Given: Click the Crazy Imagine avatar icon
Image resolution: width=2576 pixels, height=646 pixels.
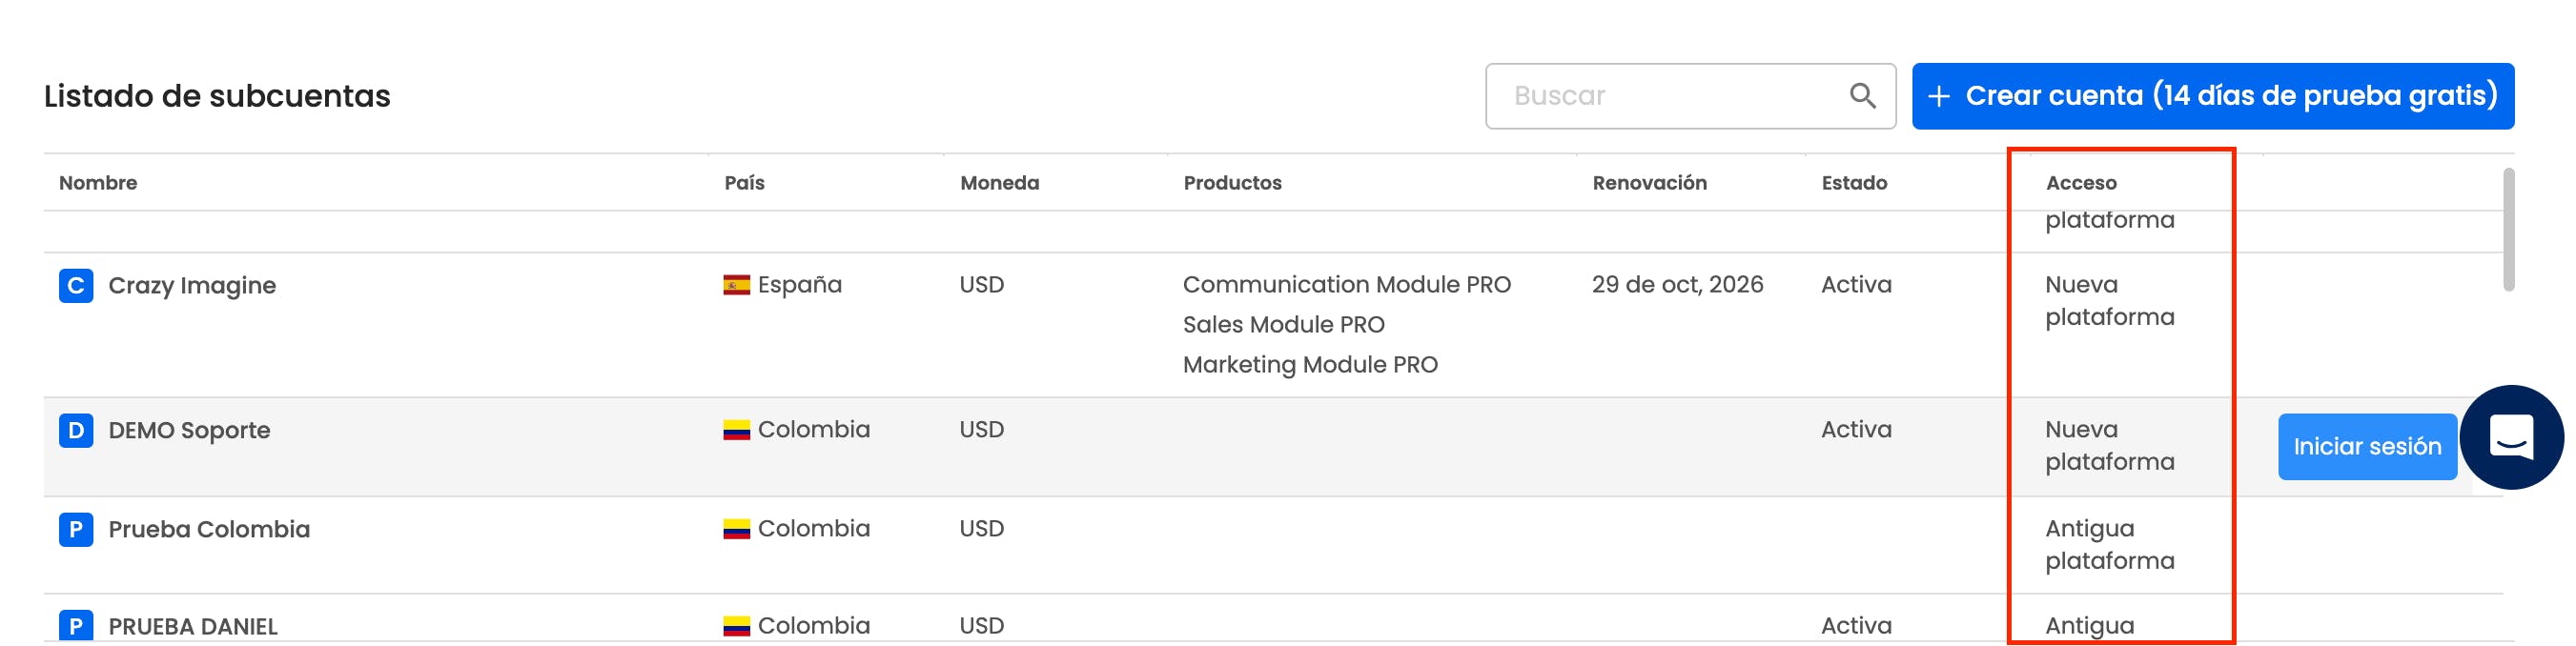Looking at the screenshot, I should 76,286.
